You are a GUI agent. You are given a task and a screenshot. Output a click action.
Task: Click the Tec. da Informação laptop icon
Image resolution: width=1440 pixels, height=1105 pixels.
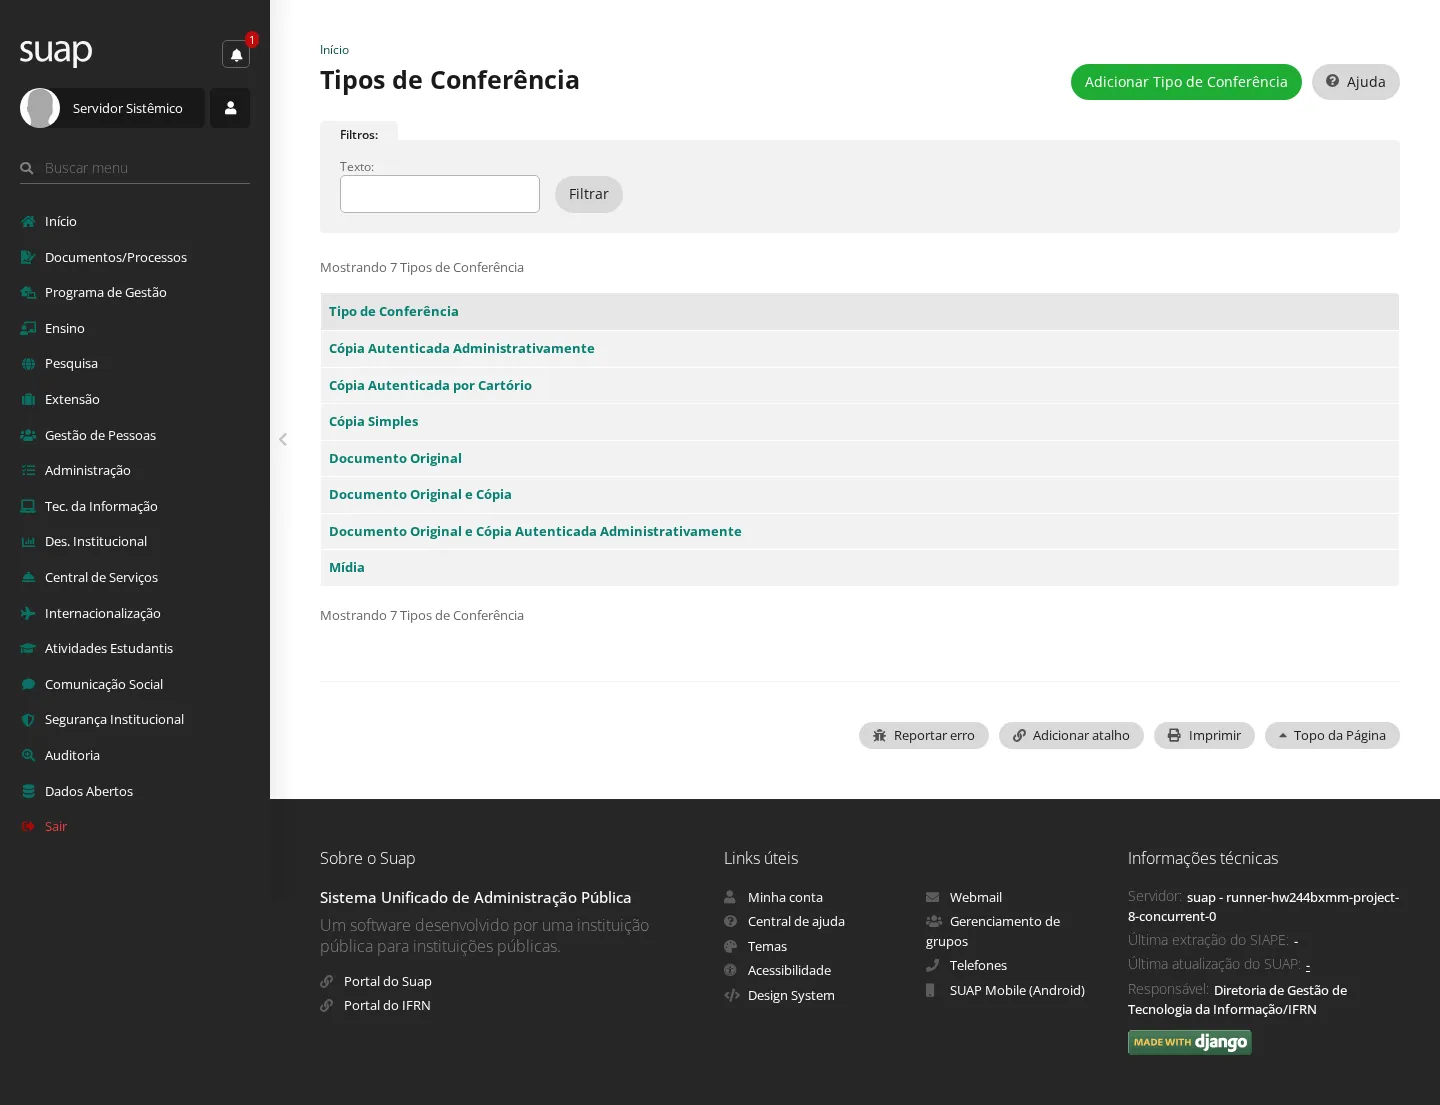coord(28,506)
